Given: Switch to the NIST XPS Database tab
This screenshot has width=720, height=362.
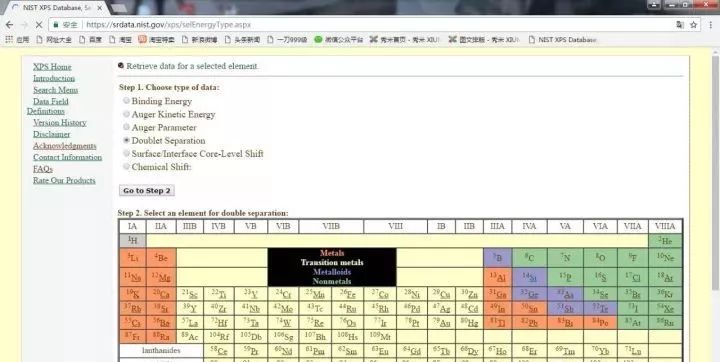Looking at the screenshot, I should pyautogui.click(x=56, y=8).
